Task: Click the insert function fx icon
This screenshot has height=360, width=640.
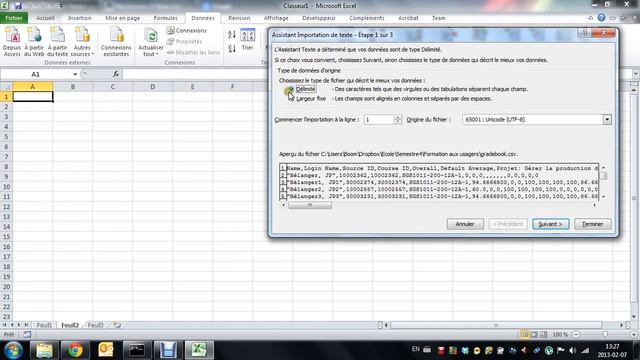Action: 116,74
